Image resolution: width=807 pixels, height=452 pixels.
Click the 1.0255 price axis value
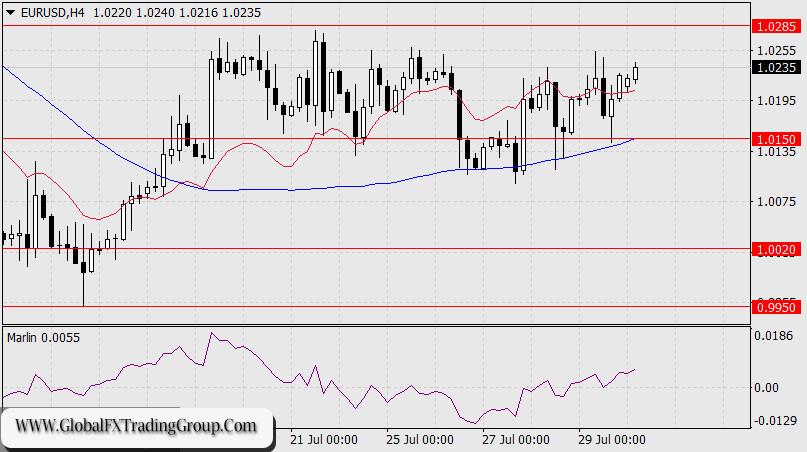(776, 51)
